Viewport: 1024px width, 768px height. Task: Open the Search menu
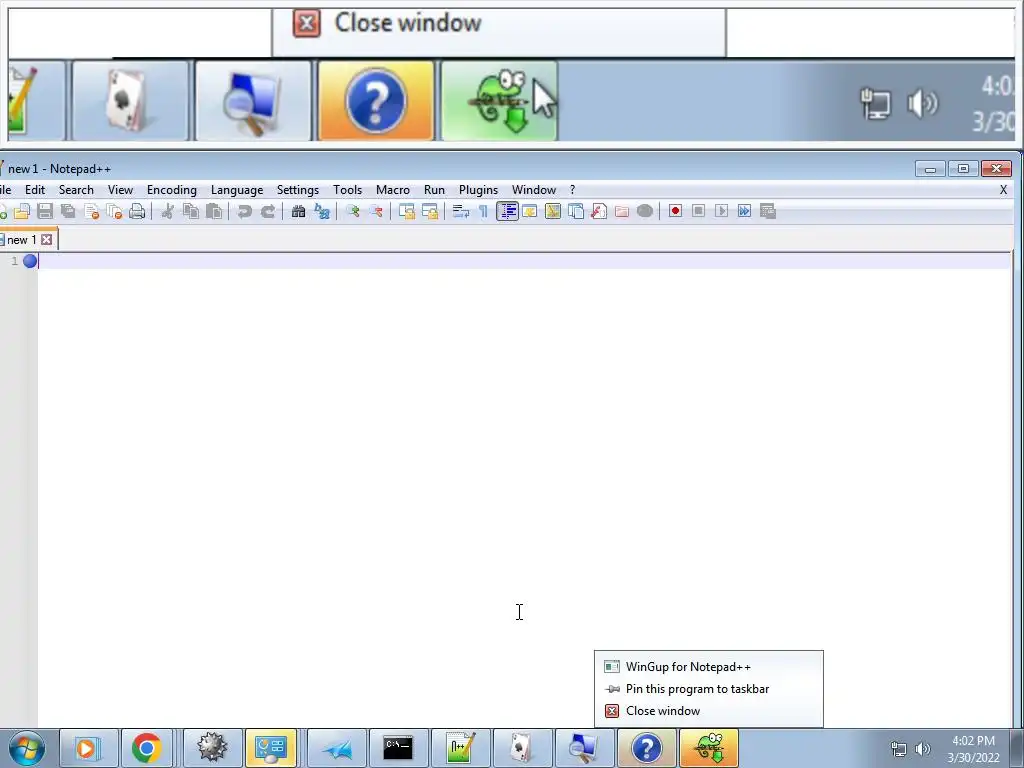tap(76, 190)
